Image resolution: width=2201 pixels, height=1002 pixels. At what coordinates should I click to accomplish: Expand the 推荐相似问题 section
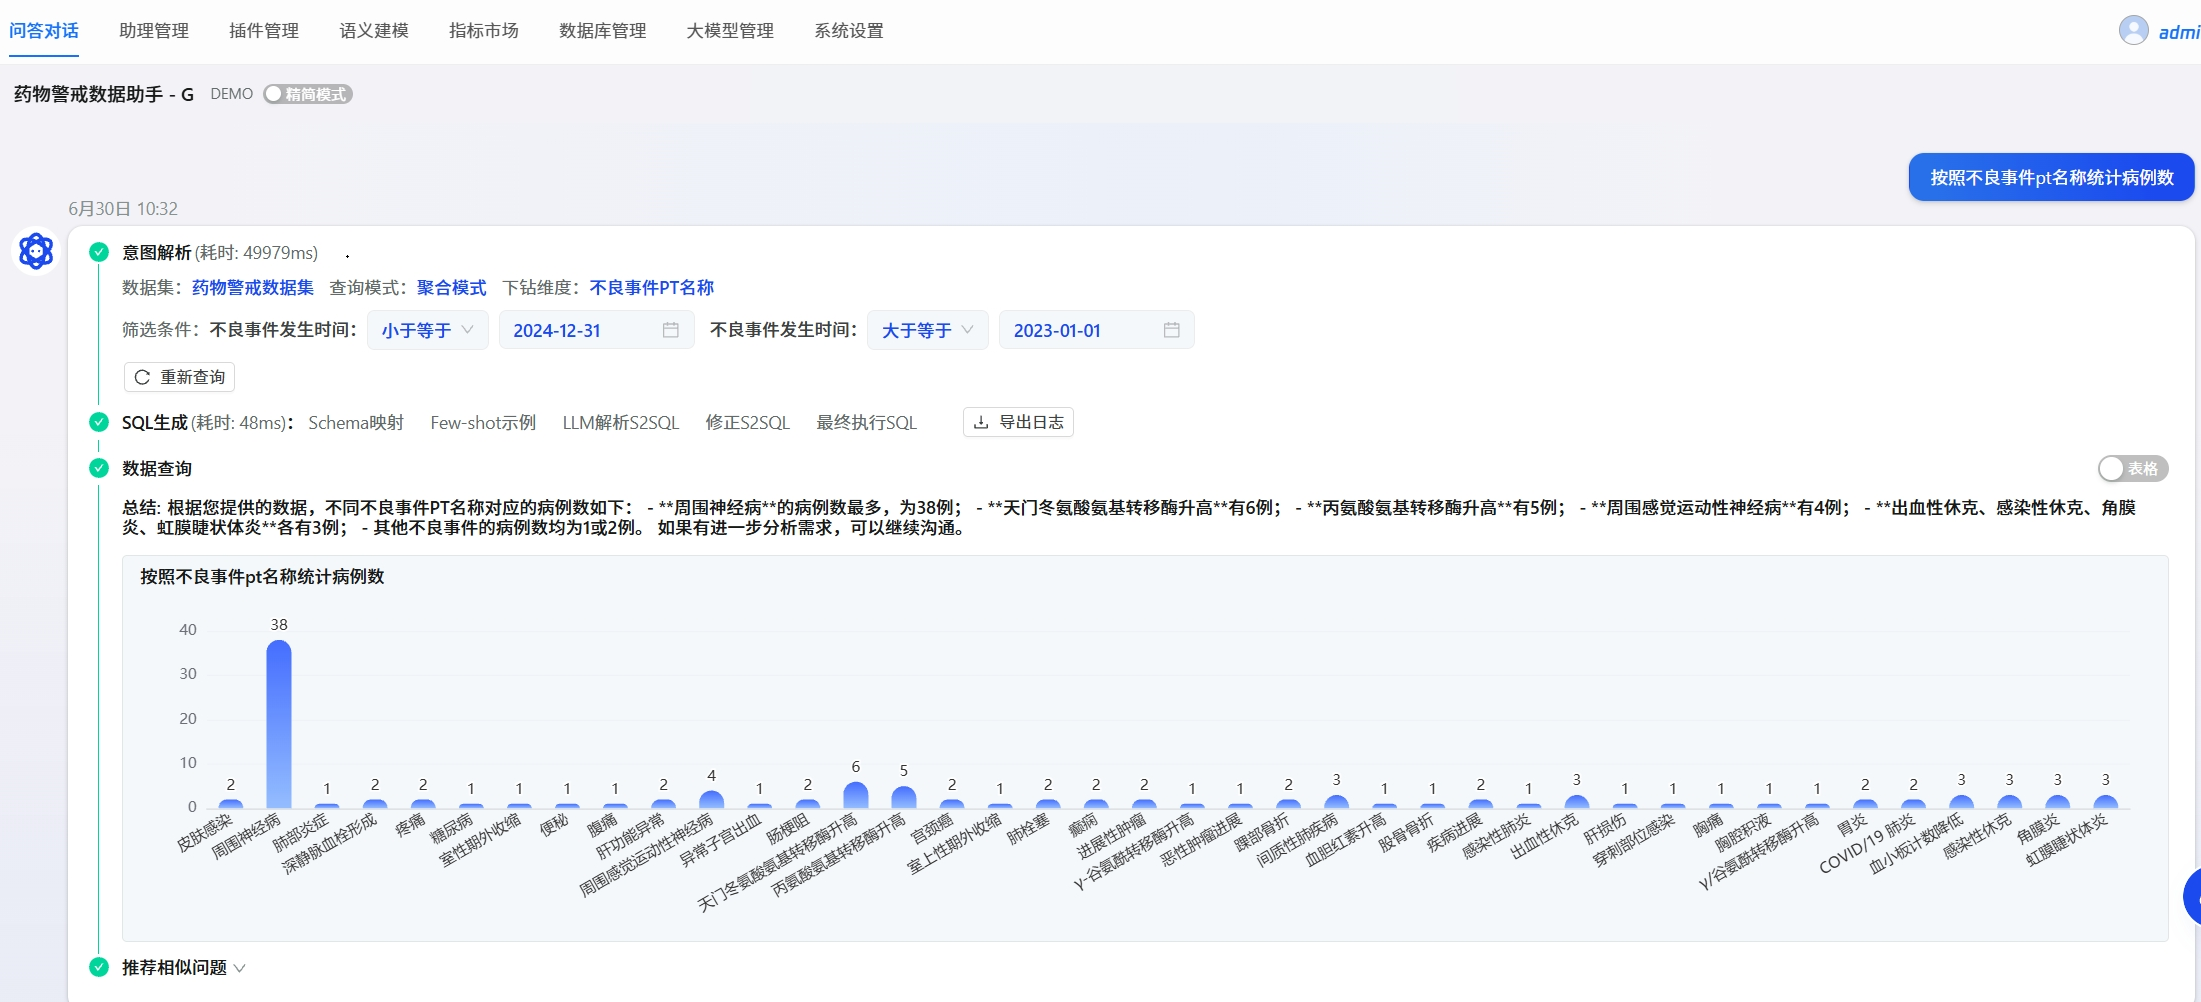click(184, 967)
